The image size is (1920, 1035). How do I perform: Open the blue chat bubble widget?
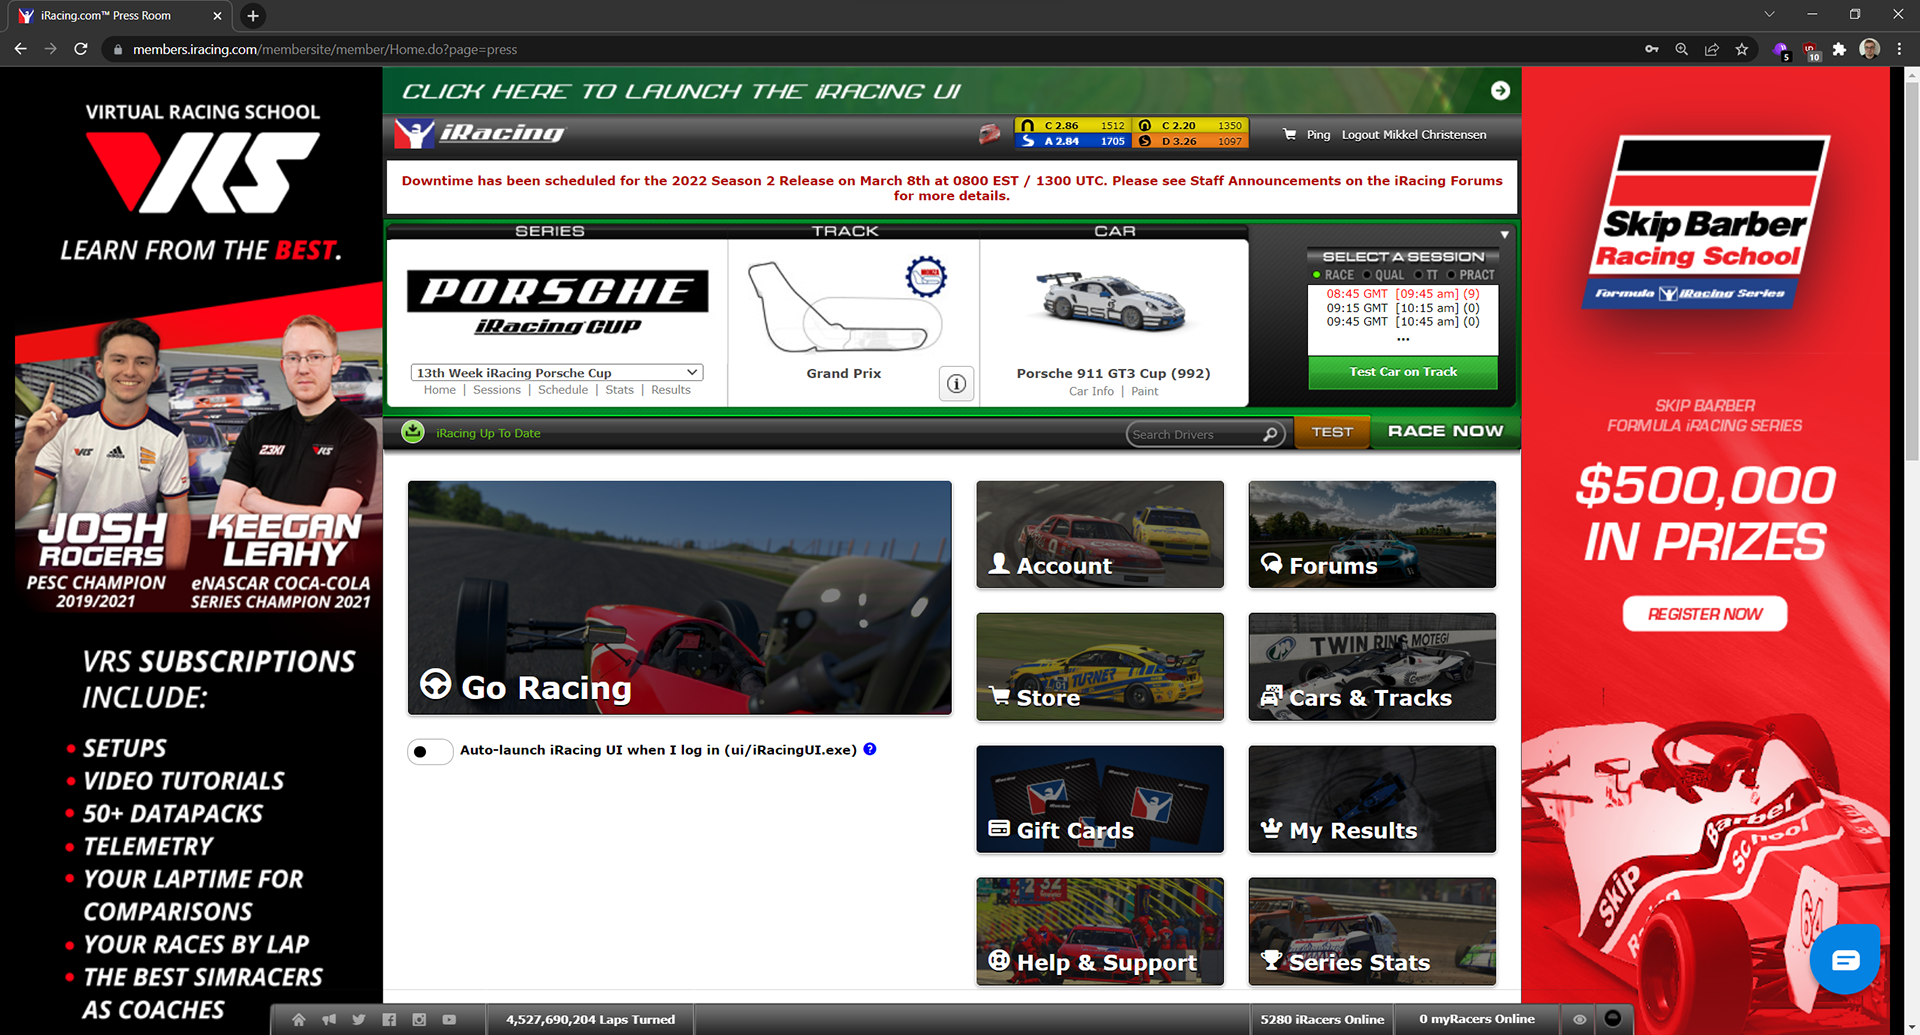tap(1845, 960)
